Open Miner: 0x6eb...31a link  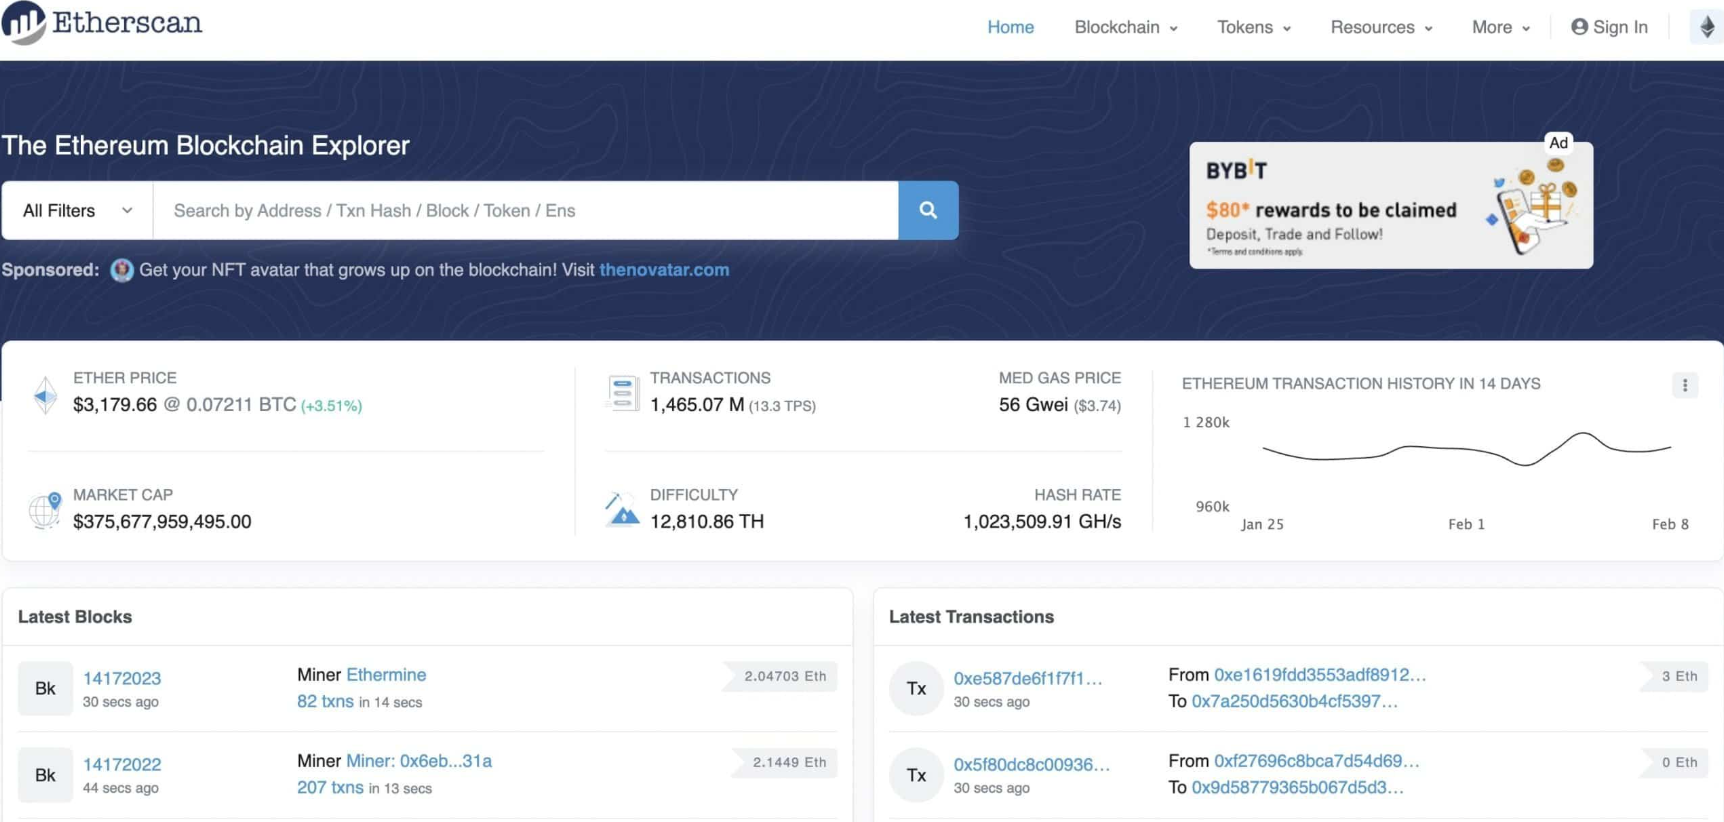tap(419, 761)
